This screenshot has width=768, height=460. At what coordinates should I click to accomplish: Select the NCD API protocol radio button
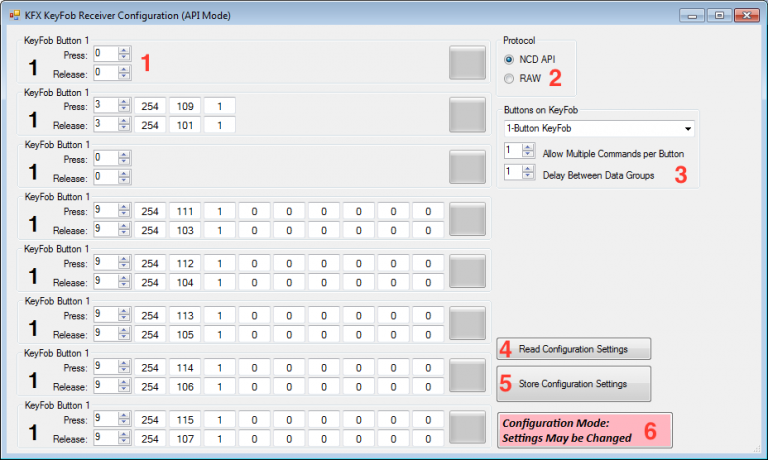coord(510,60)
